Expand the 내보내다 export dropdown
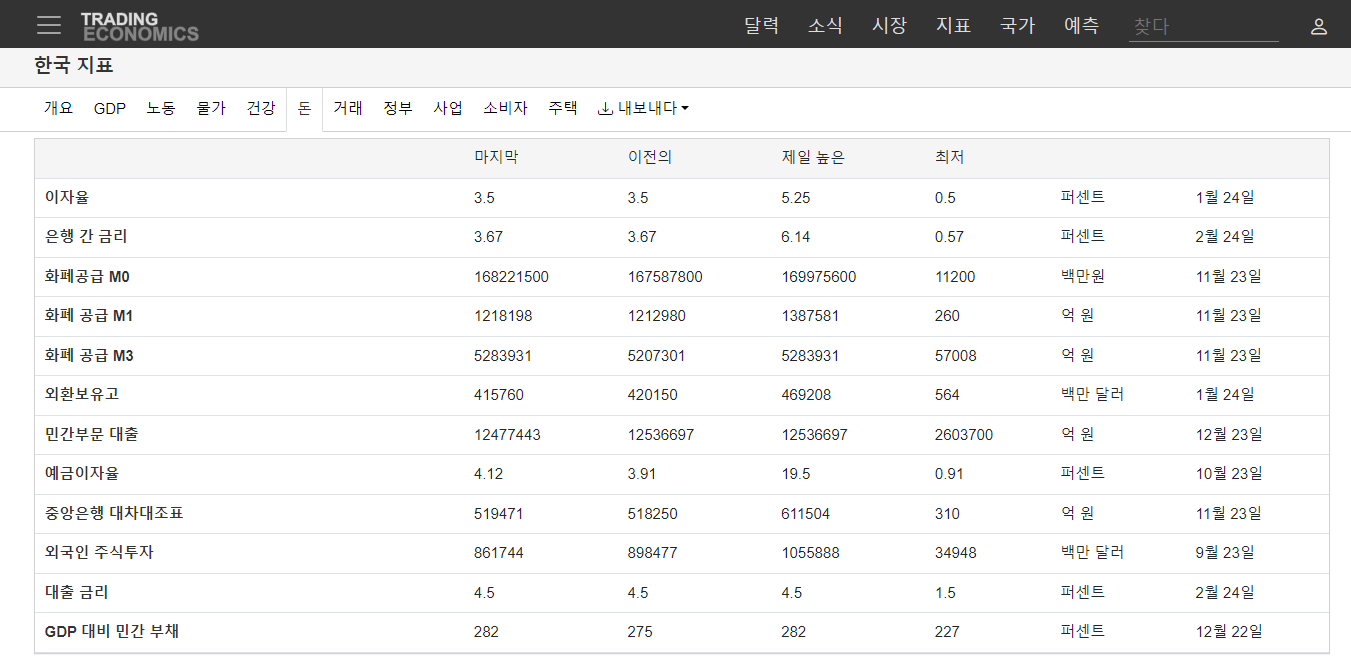 643,108
